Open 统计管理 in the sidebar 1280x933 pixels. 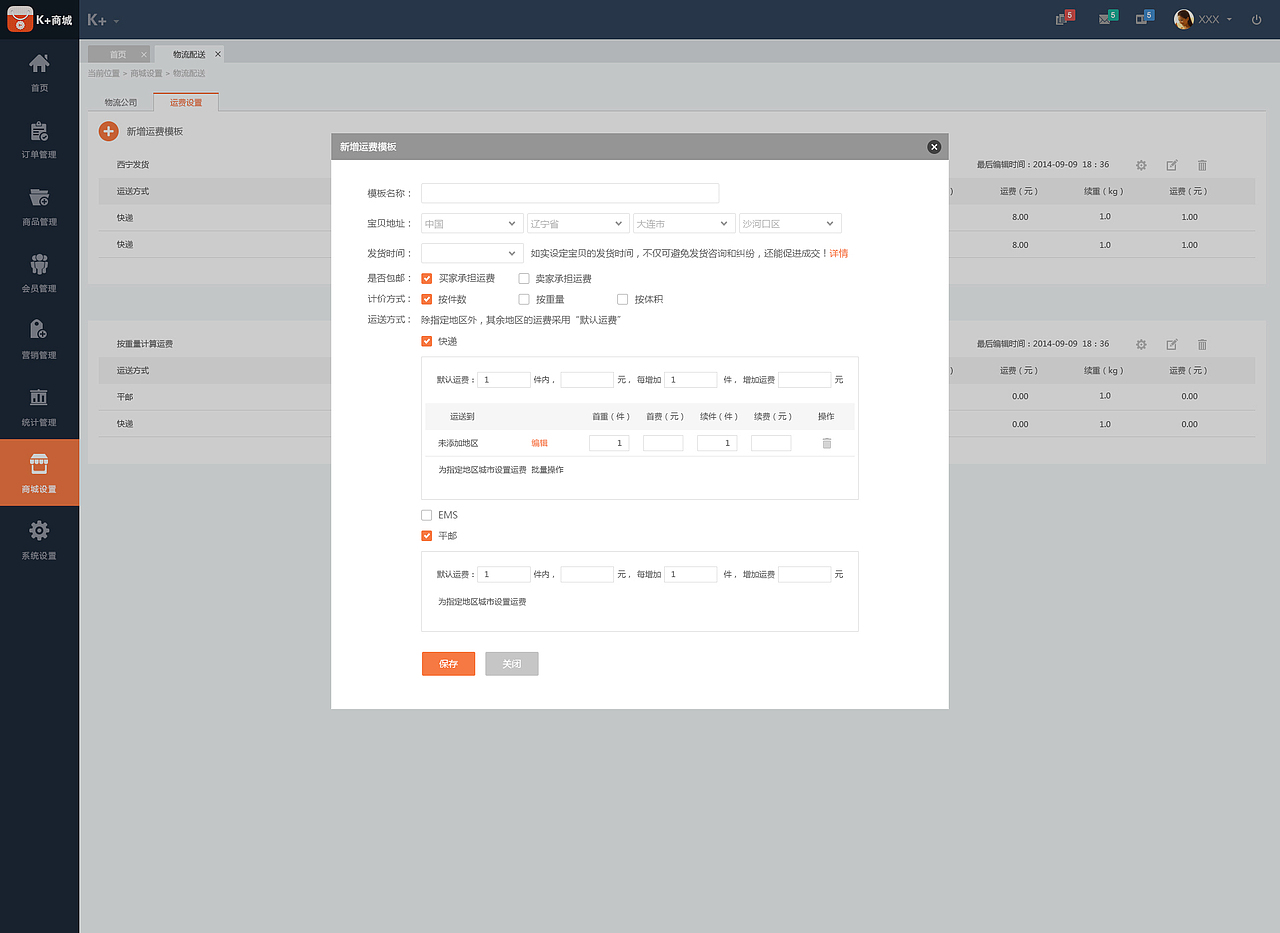tap(39, 407)
